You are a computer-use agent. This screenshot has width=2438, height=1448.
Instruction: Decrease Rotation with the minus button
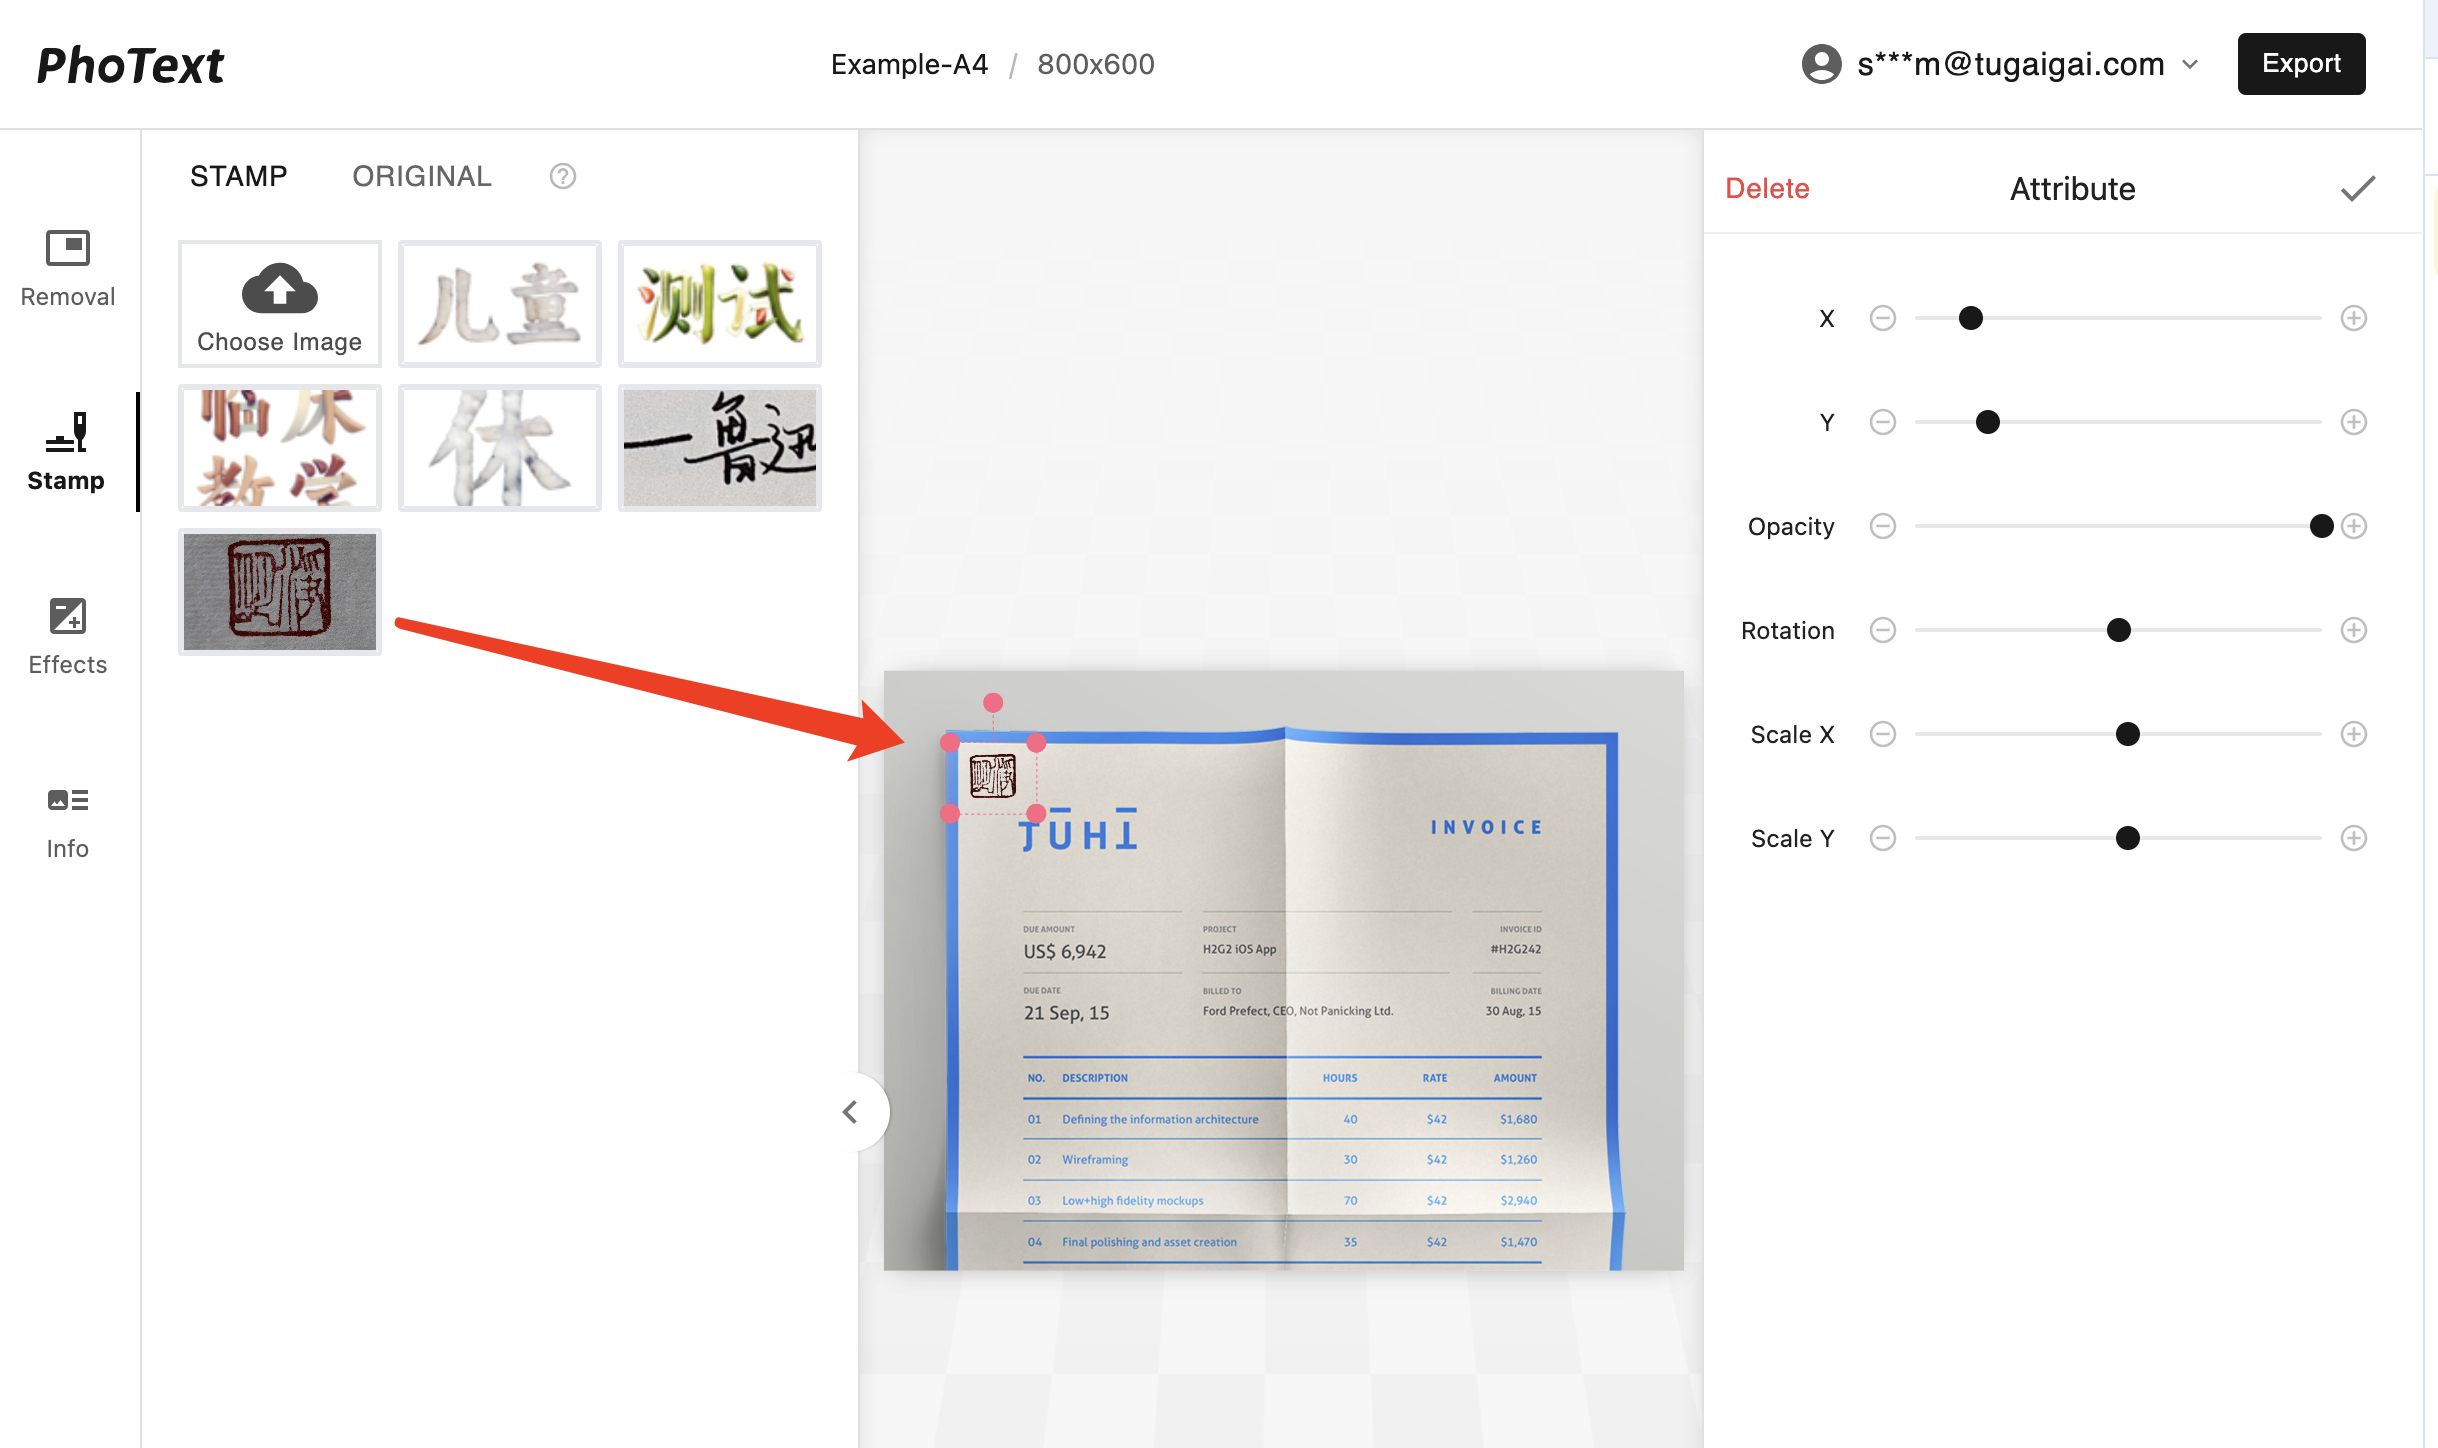pos(1883,630)
